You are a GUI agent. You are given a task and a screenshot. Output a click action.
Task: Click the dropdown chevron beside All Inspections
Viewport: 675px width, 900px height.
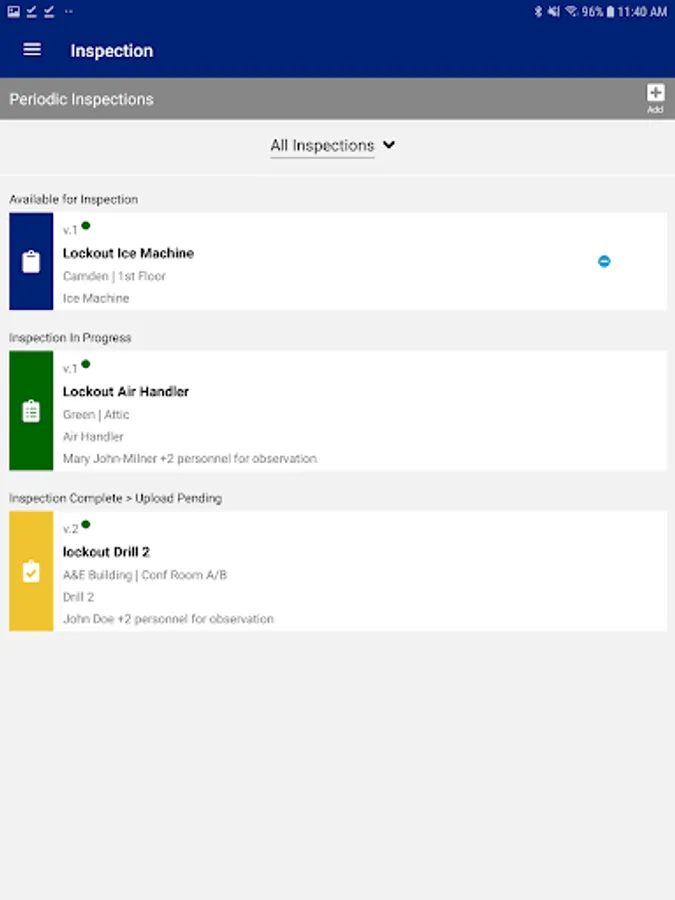click(389, 145)
